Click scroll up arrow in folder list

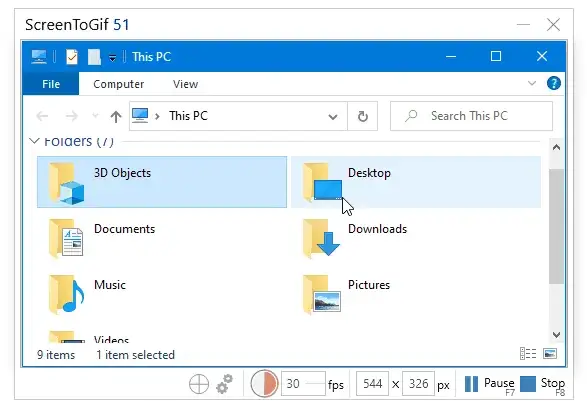point(556,147)
